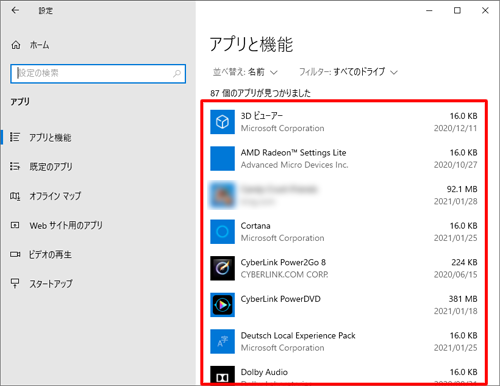The image size is (500, 386).
Task: Click the オフライン マップ map icon
Action: (15, 196)
